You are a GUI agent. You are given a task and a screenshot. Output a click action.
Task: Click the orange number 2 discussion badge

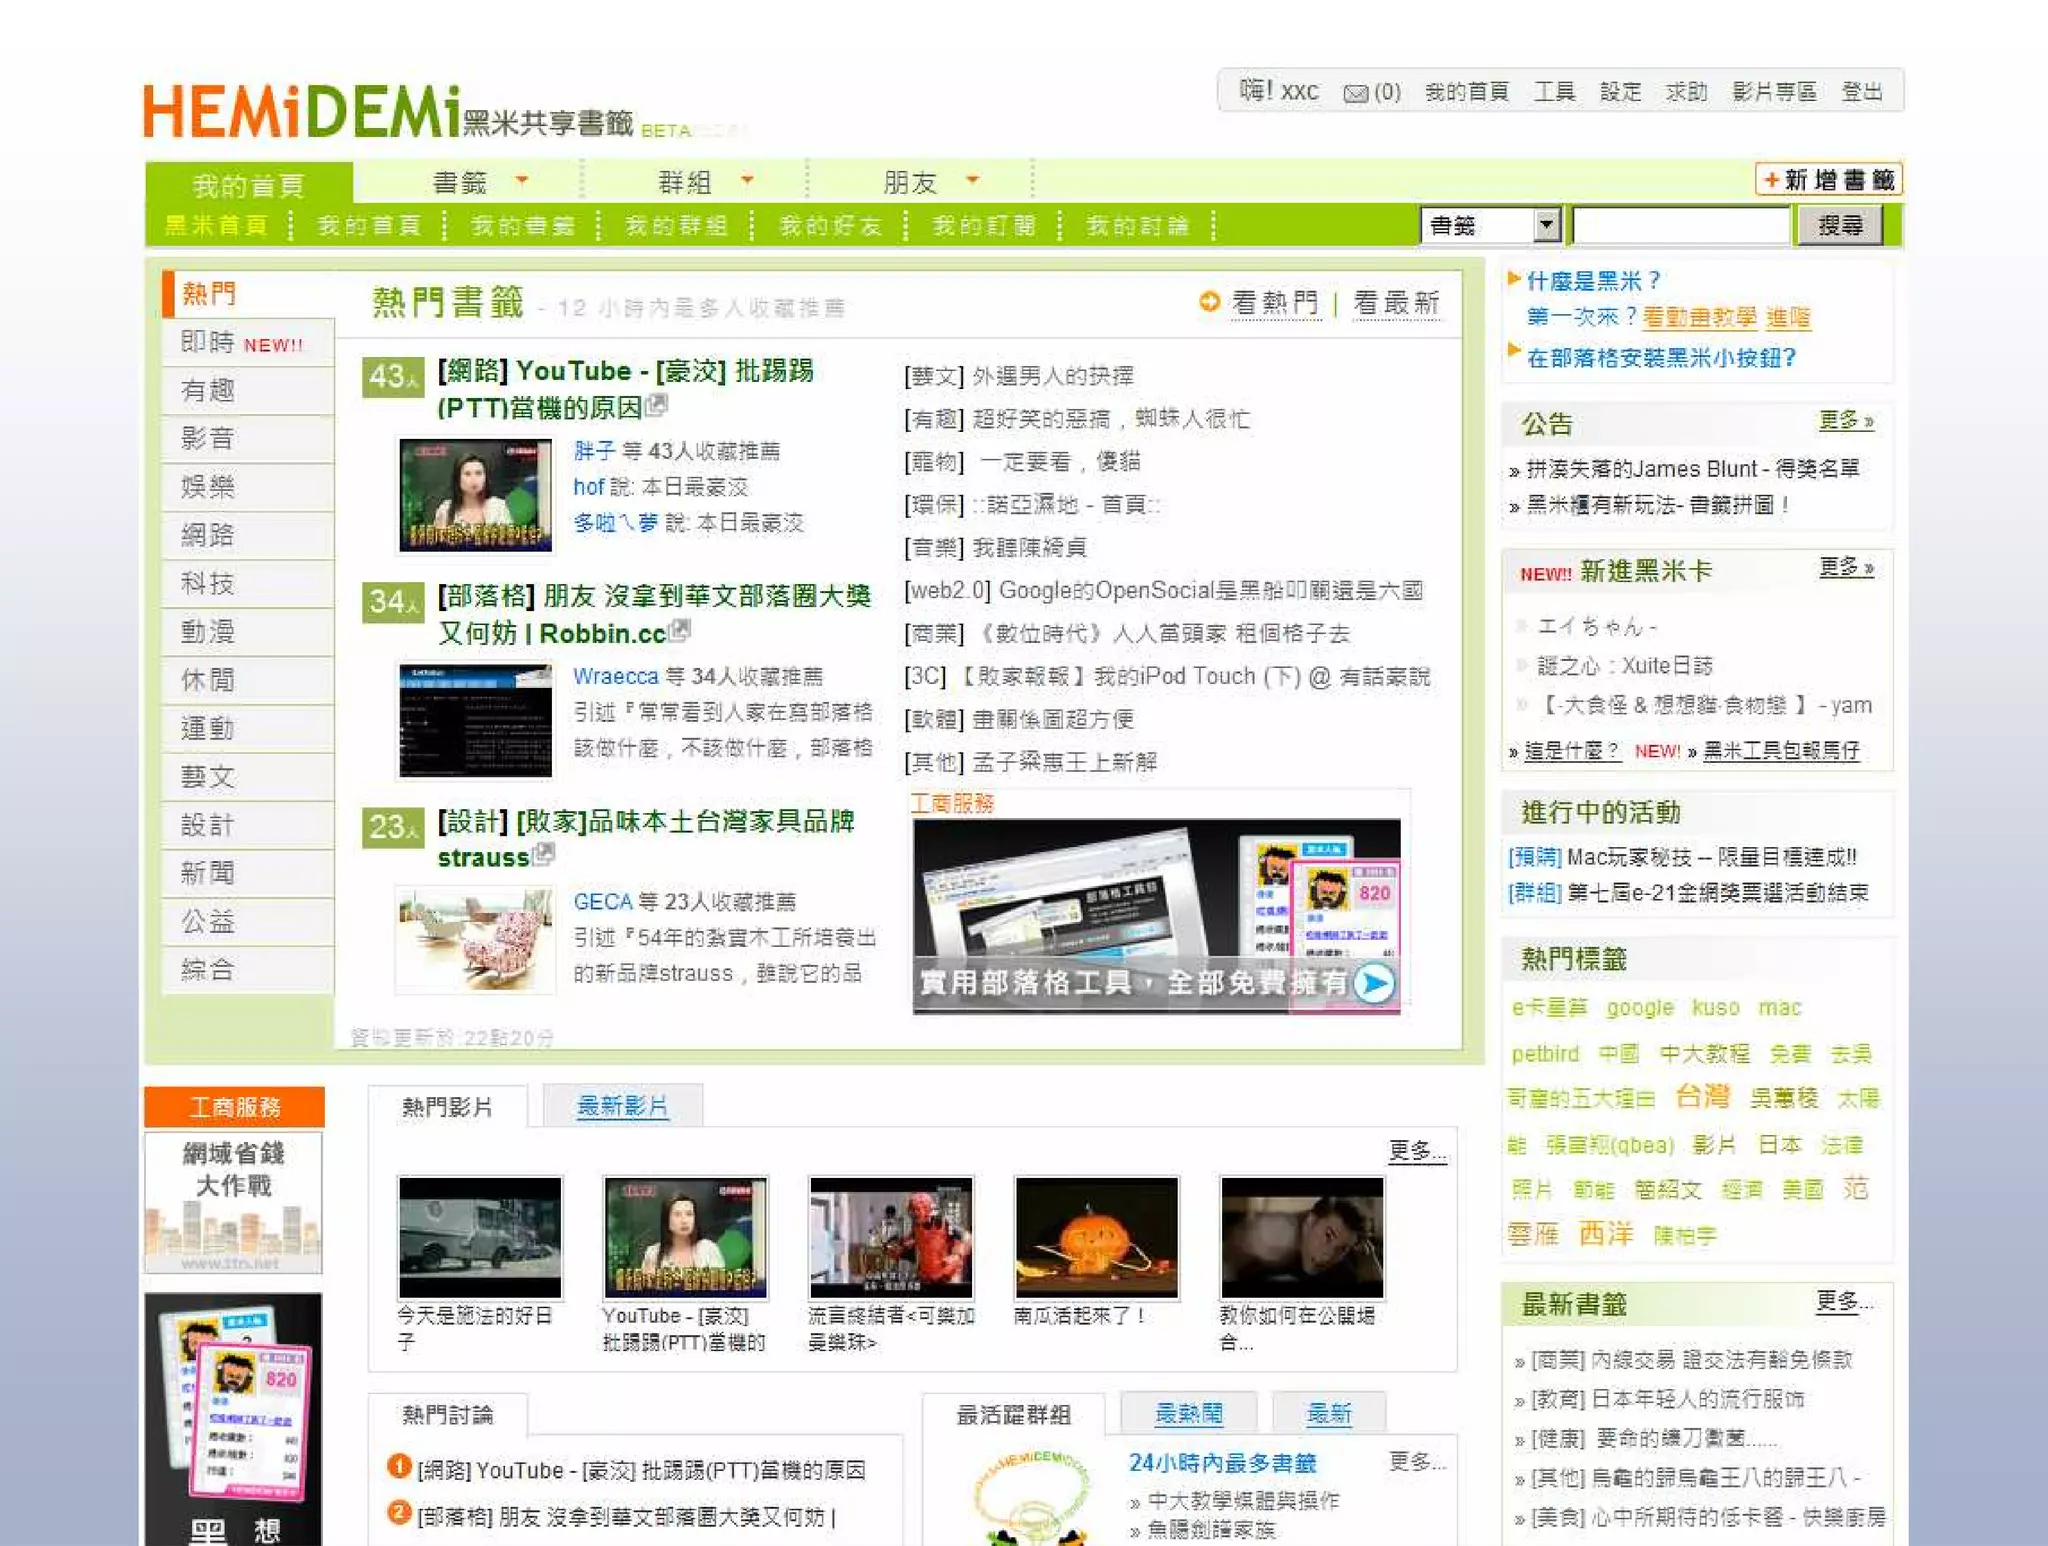[398, 1513]
